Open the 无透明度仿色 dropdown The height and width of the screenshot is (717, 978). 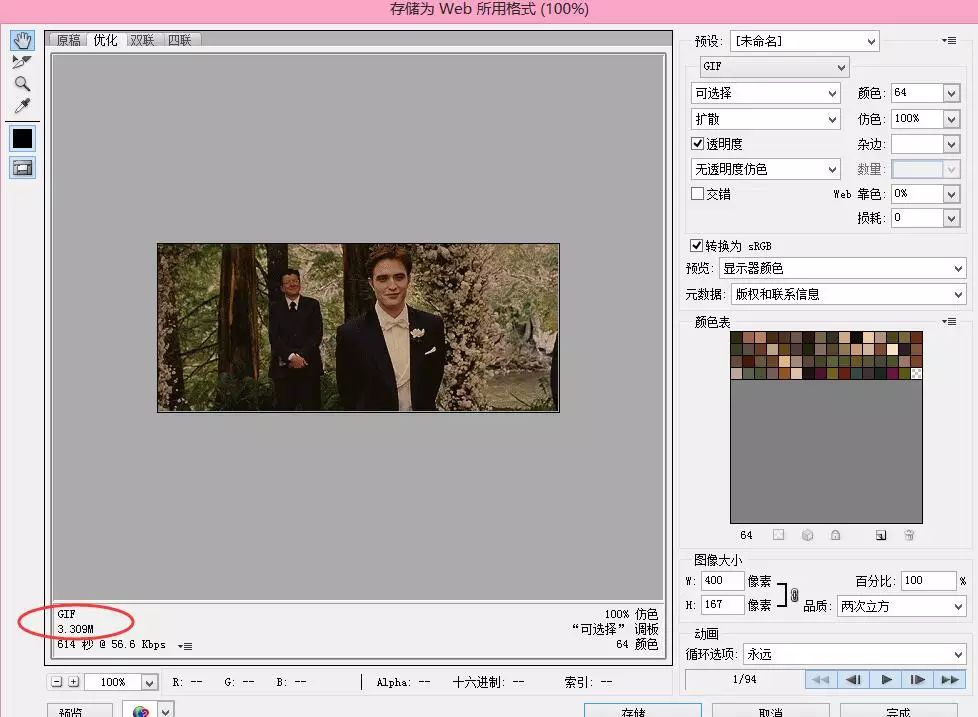[765, 169]
